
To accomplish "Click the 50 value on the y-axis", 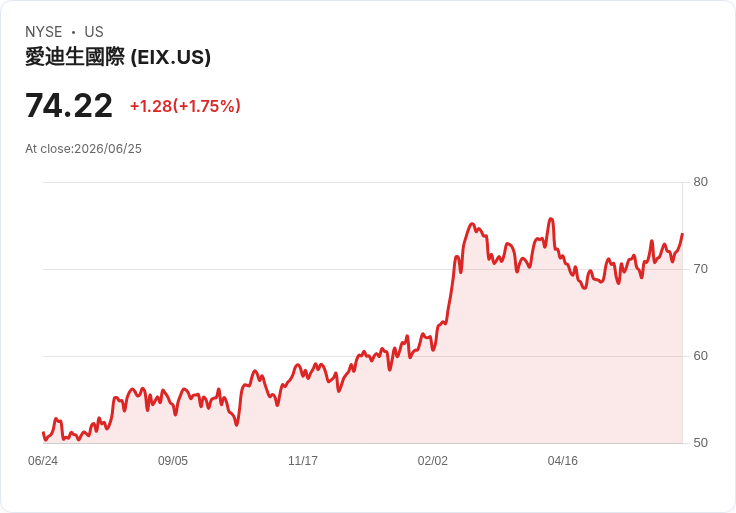I will [700, 443].
